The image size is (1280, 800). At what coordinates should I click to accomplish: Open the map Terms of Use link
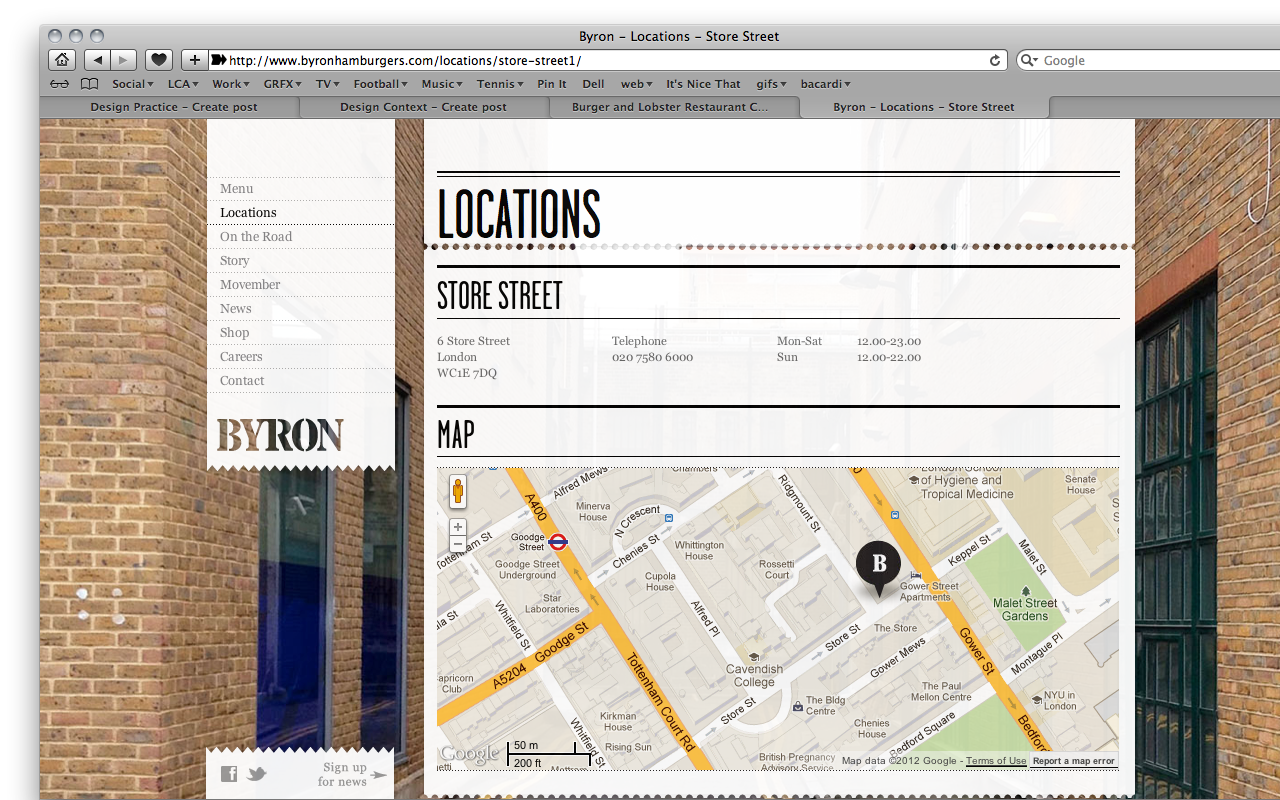[x=996, y=761]
